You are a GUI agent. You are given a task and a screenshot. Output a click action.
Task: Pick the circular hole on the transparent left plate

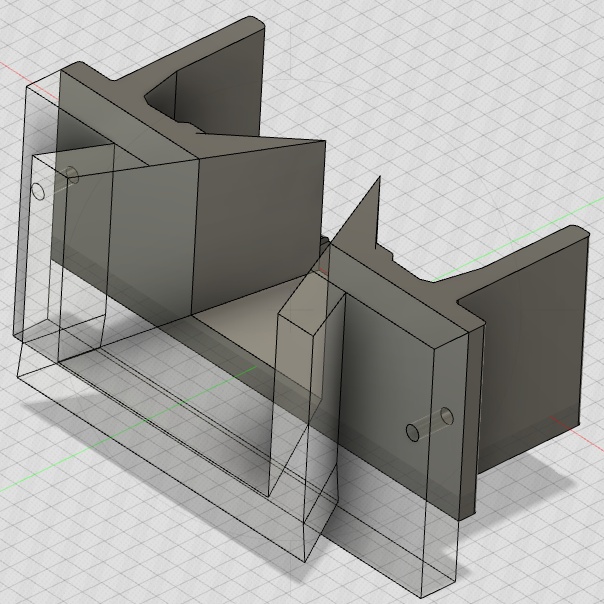pyautogui.click(x=38, y=191)
